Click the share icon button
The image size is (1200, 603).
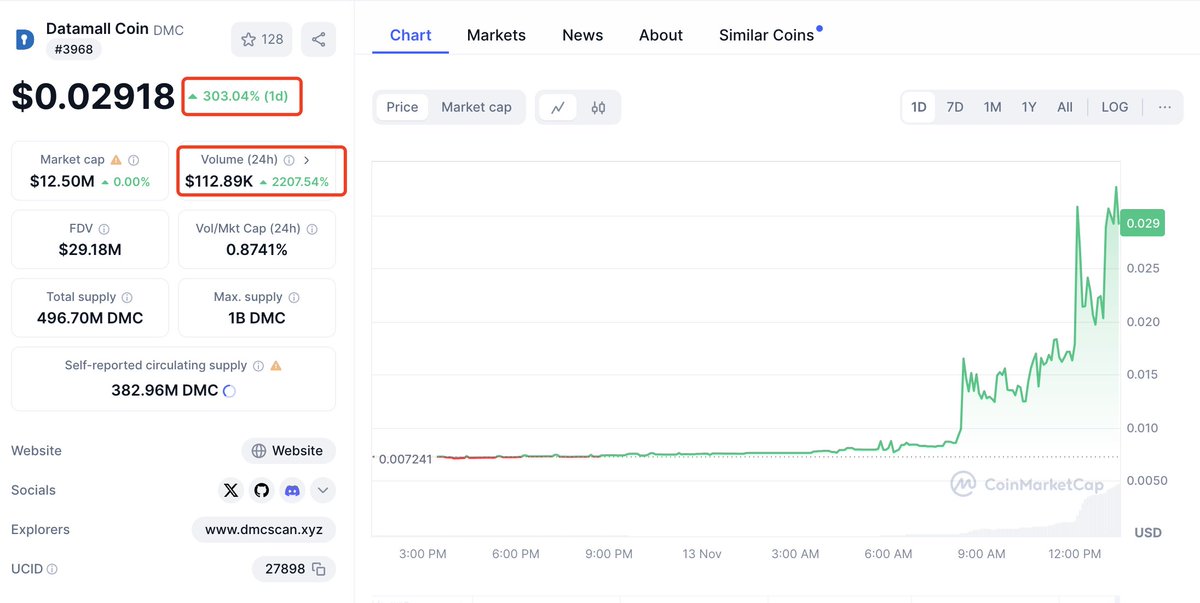pos(318,39)
